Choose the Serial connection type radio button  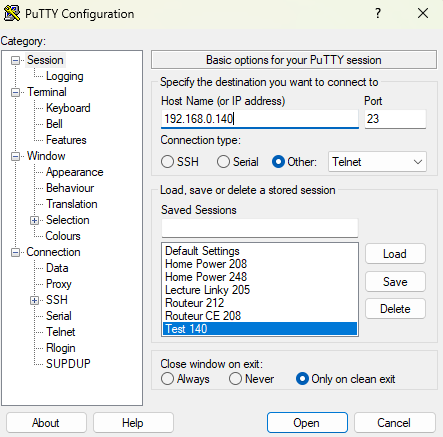click(223, 162)
